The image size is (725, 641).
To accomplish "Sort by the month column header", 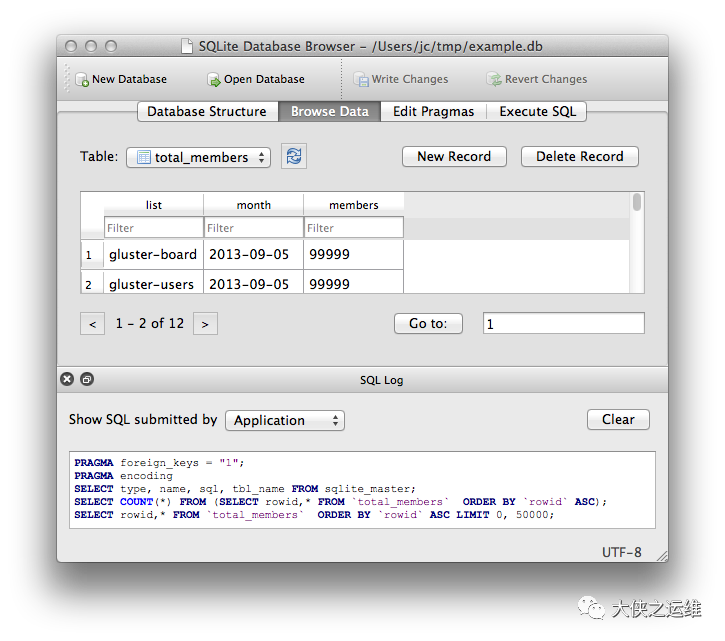I will (x=253, y=204).
